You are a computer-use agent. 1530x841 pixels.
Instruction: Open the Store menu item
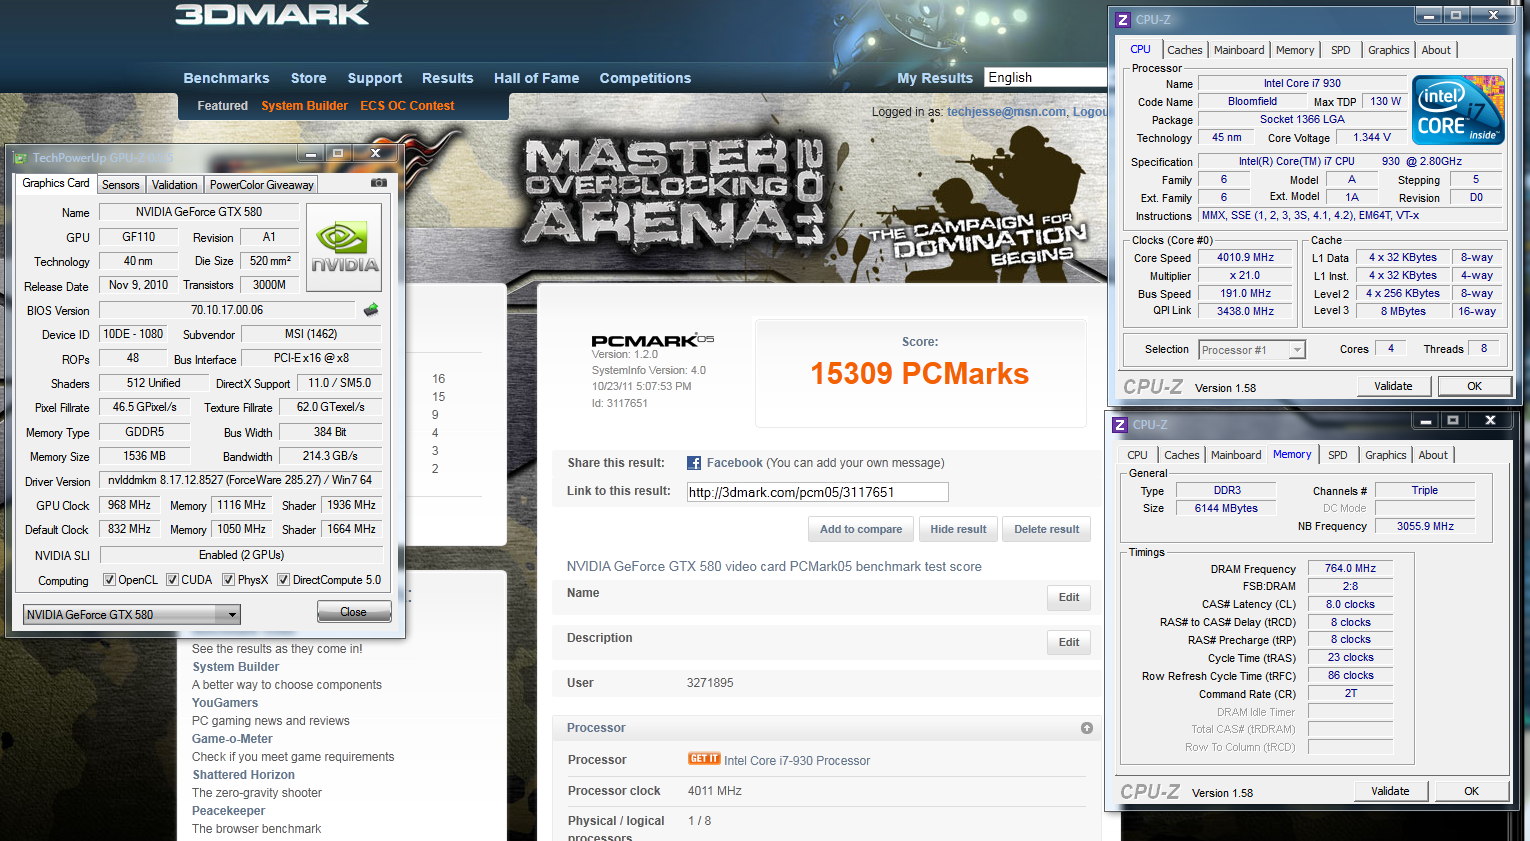(309, 78)
